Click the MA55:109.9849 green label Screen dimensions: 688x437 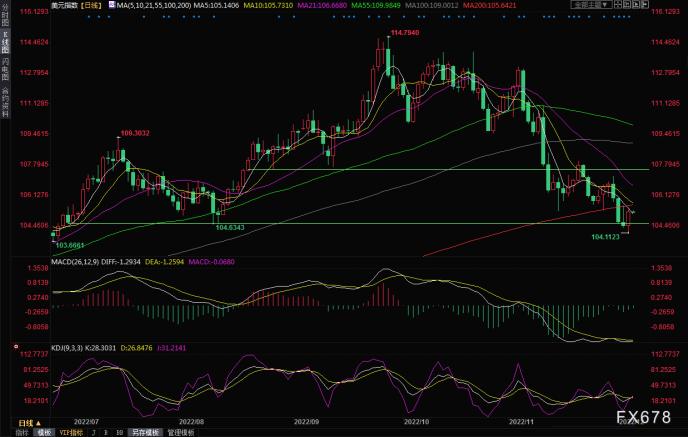[x=376, y=6]
